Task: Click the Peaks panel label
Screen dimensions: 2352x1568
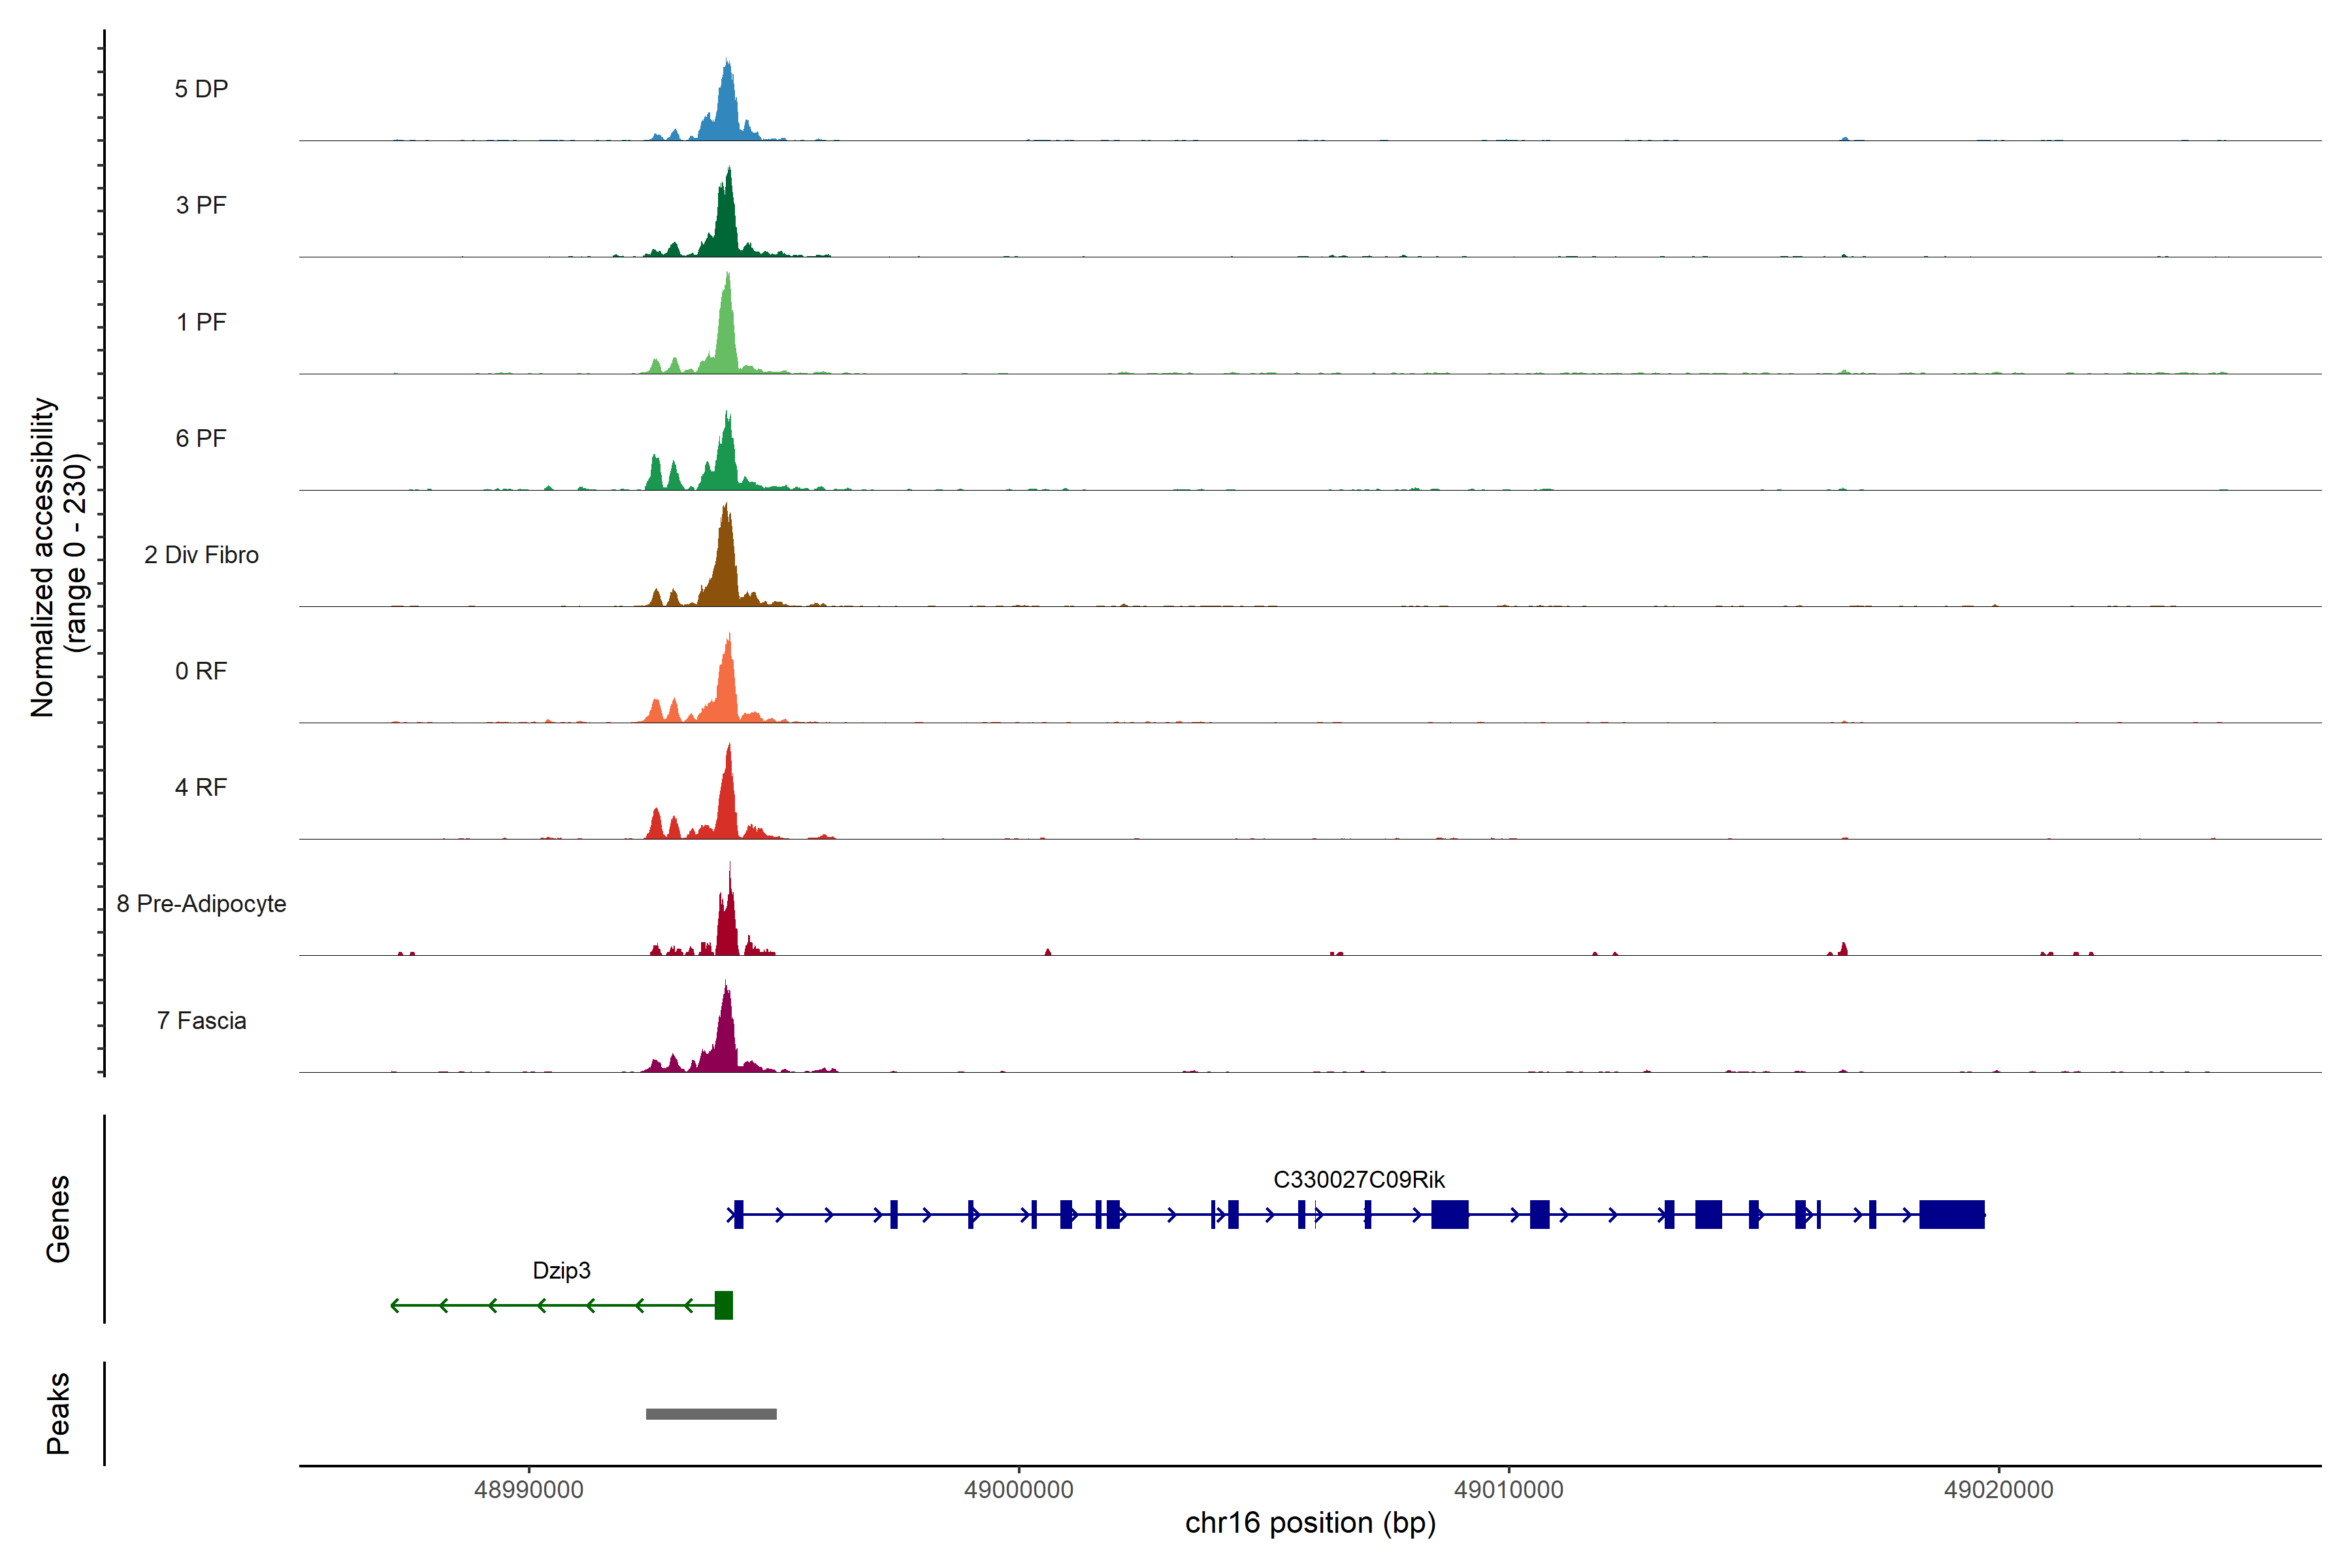Action: (x=58, y=1413)
